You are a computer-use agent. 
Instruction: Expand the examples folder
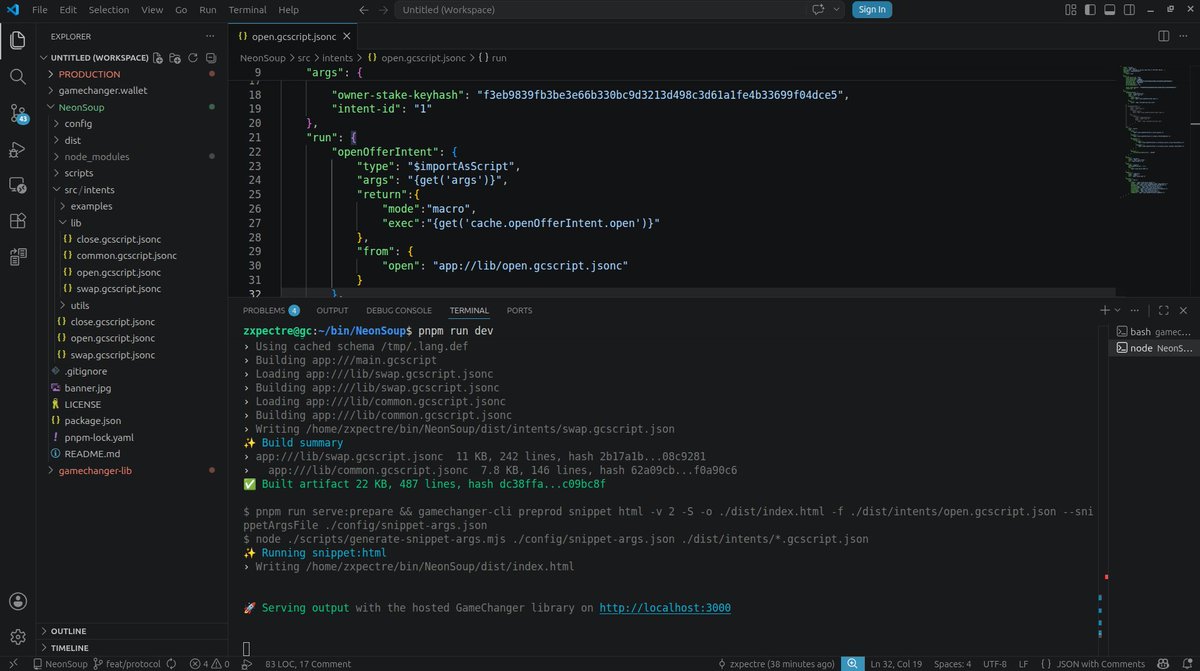pyautogui.click(x=91, y=206)
